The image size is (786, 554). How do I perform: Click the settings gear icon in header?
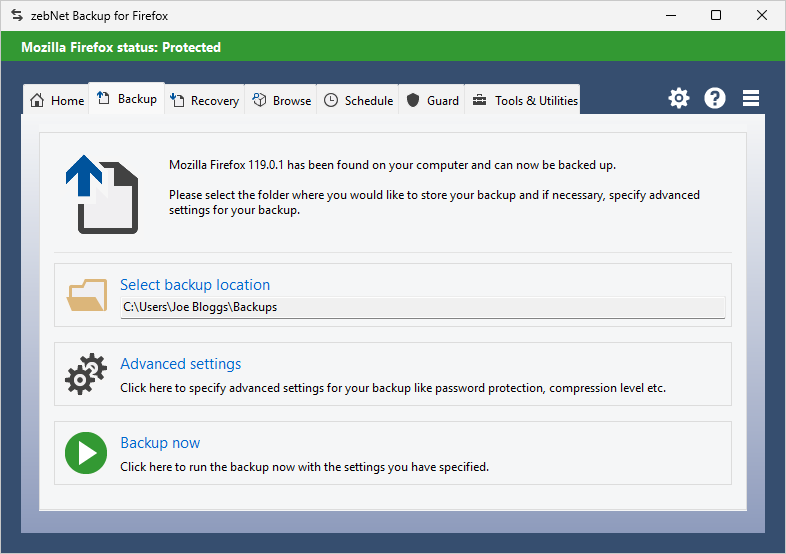(x=679, y=98)
